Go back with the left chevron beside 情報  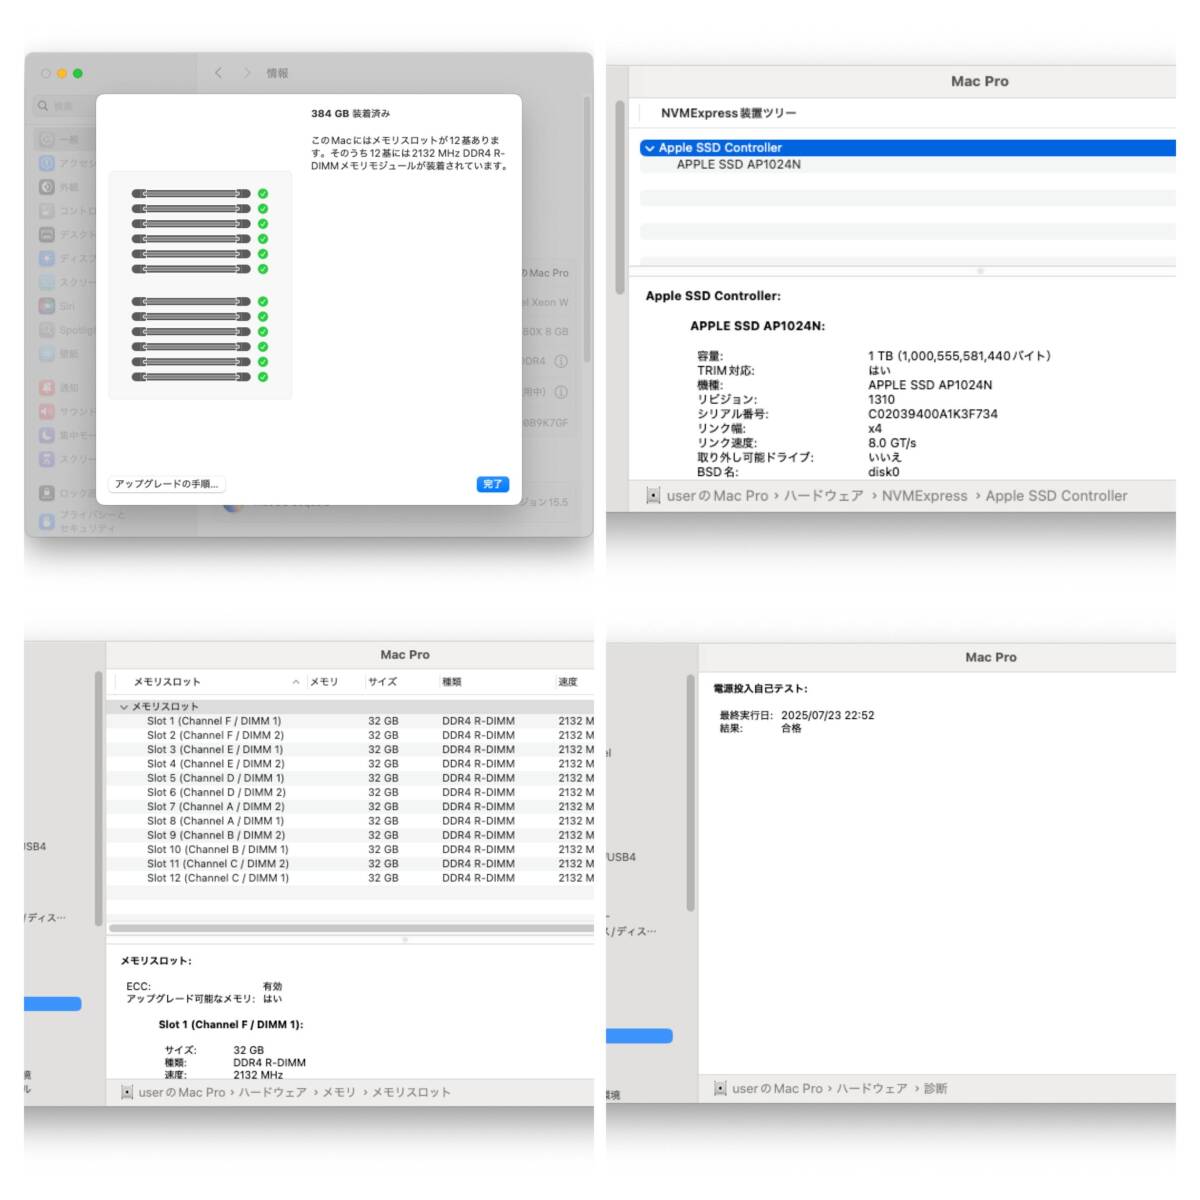coord(219,73)
